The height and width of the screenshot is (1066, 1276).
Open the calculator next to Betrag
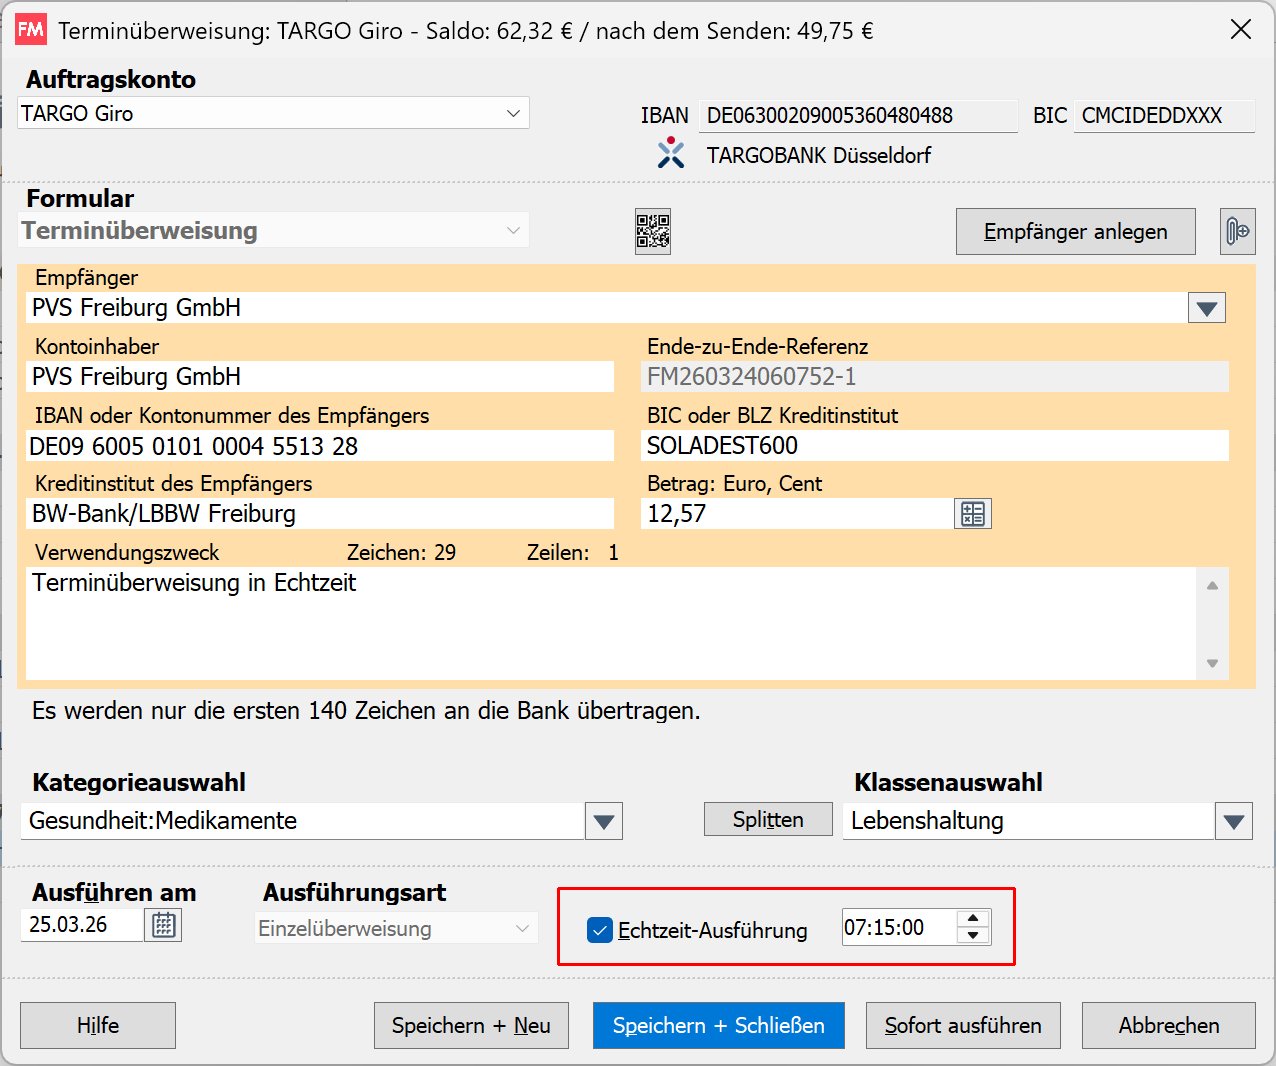[973, 514]
